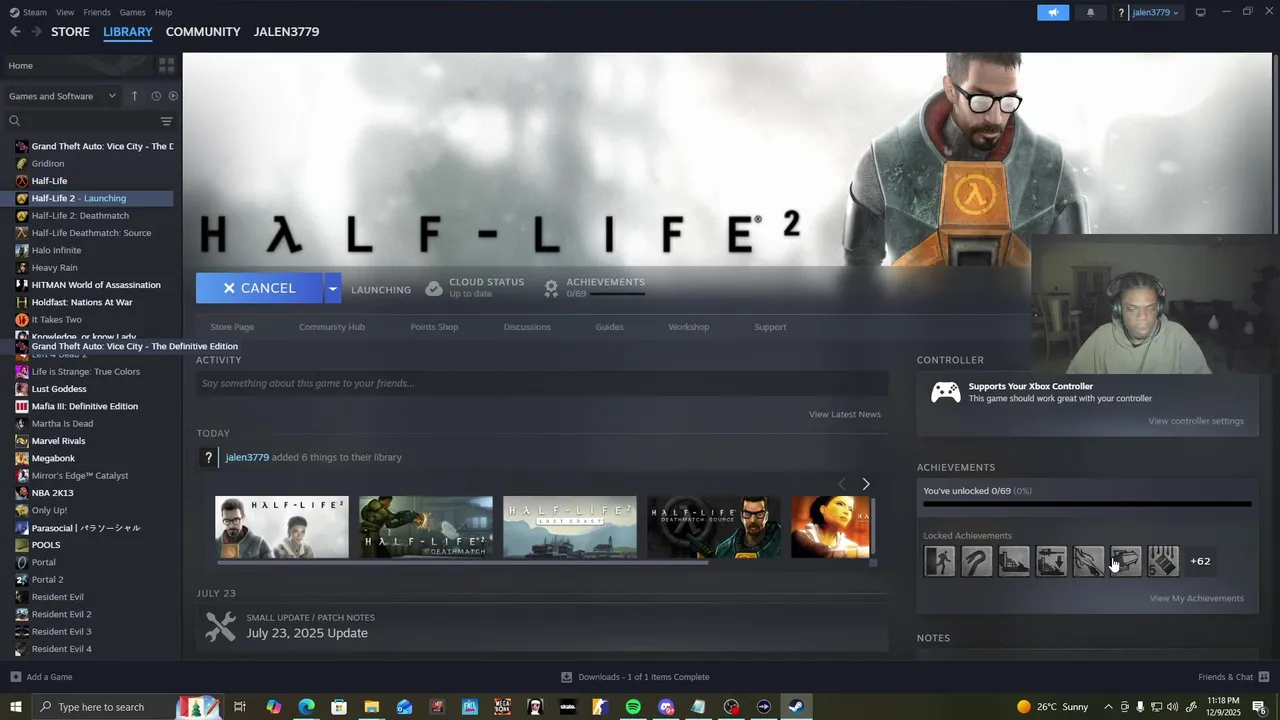Go to the COMMUNITY tab

click(203, 32)
